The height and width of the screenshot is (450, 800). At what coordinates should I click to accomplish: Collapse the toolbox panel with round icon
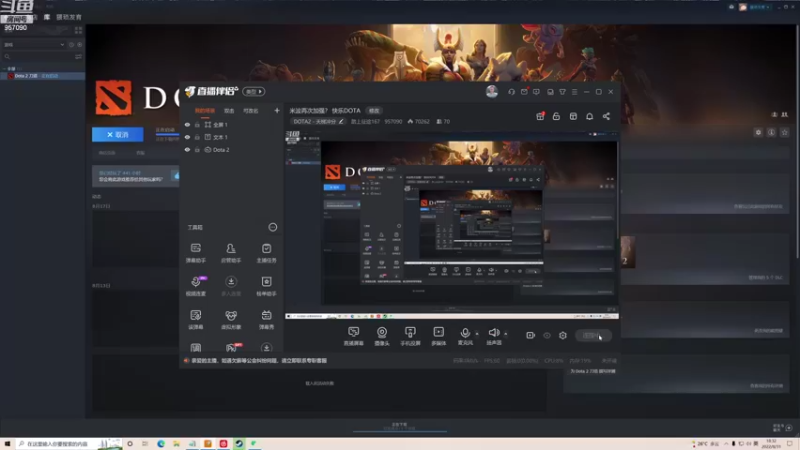pos(273,227)
